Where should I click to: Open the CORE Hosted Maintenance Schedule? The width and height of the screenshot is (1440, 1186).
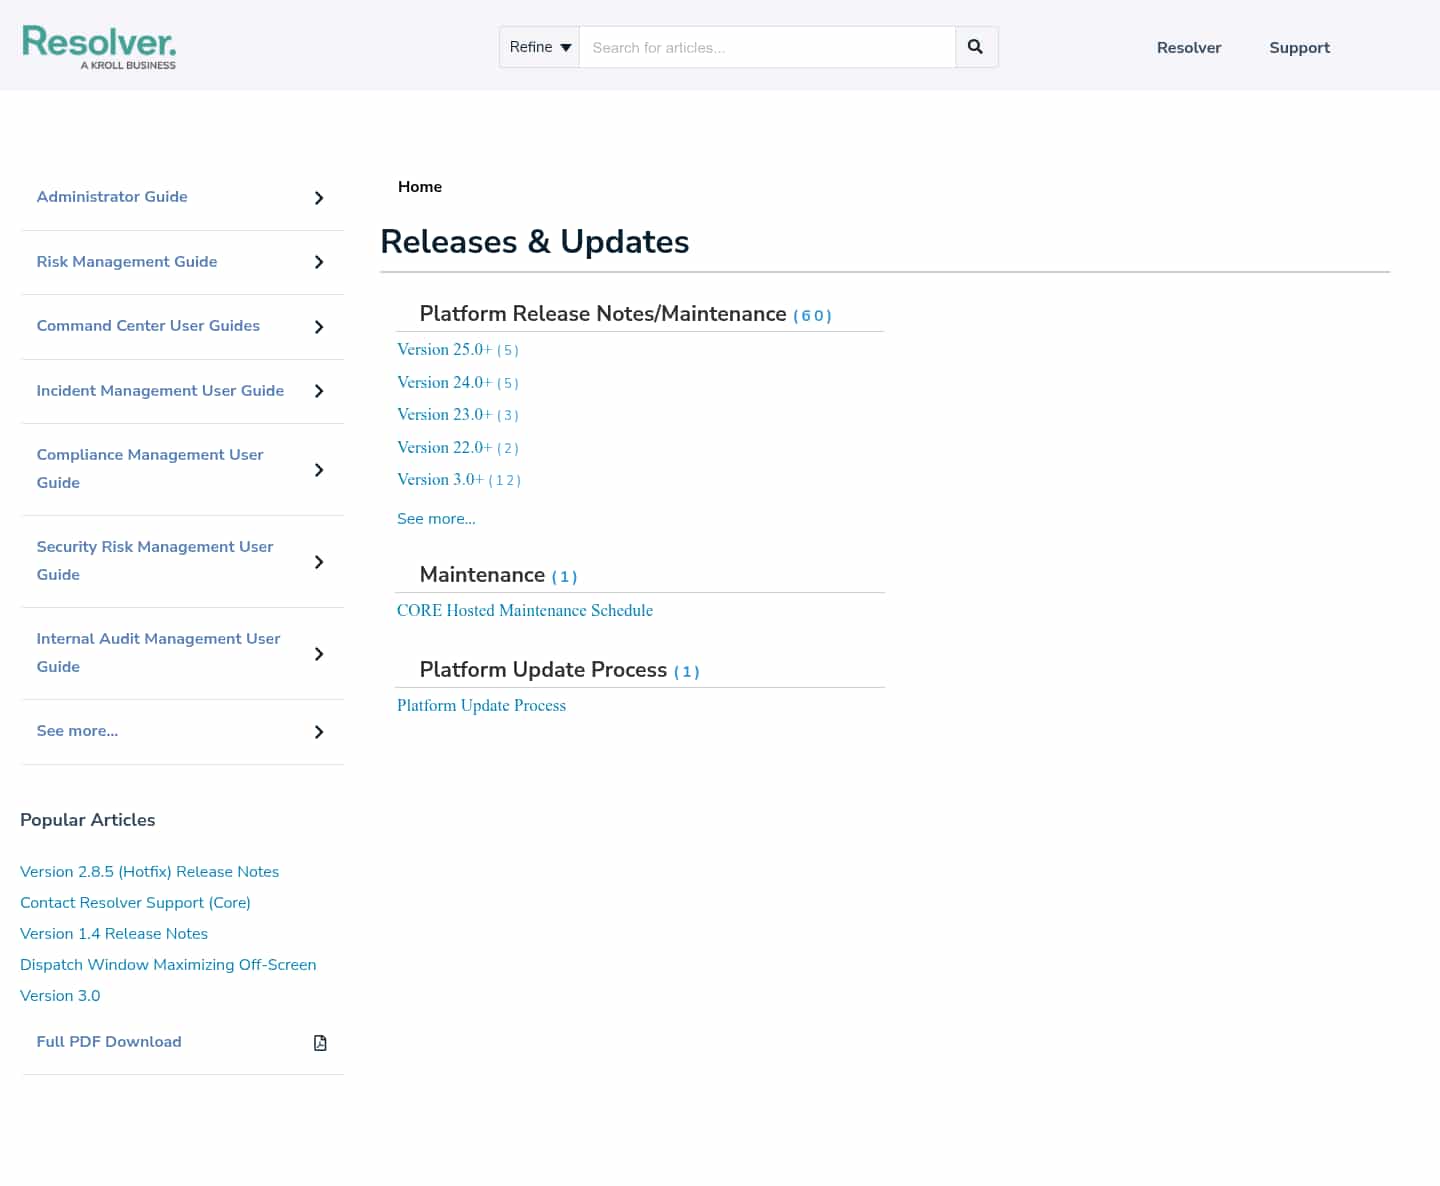tap(525, 610)
